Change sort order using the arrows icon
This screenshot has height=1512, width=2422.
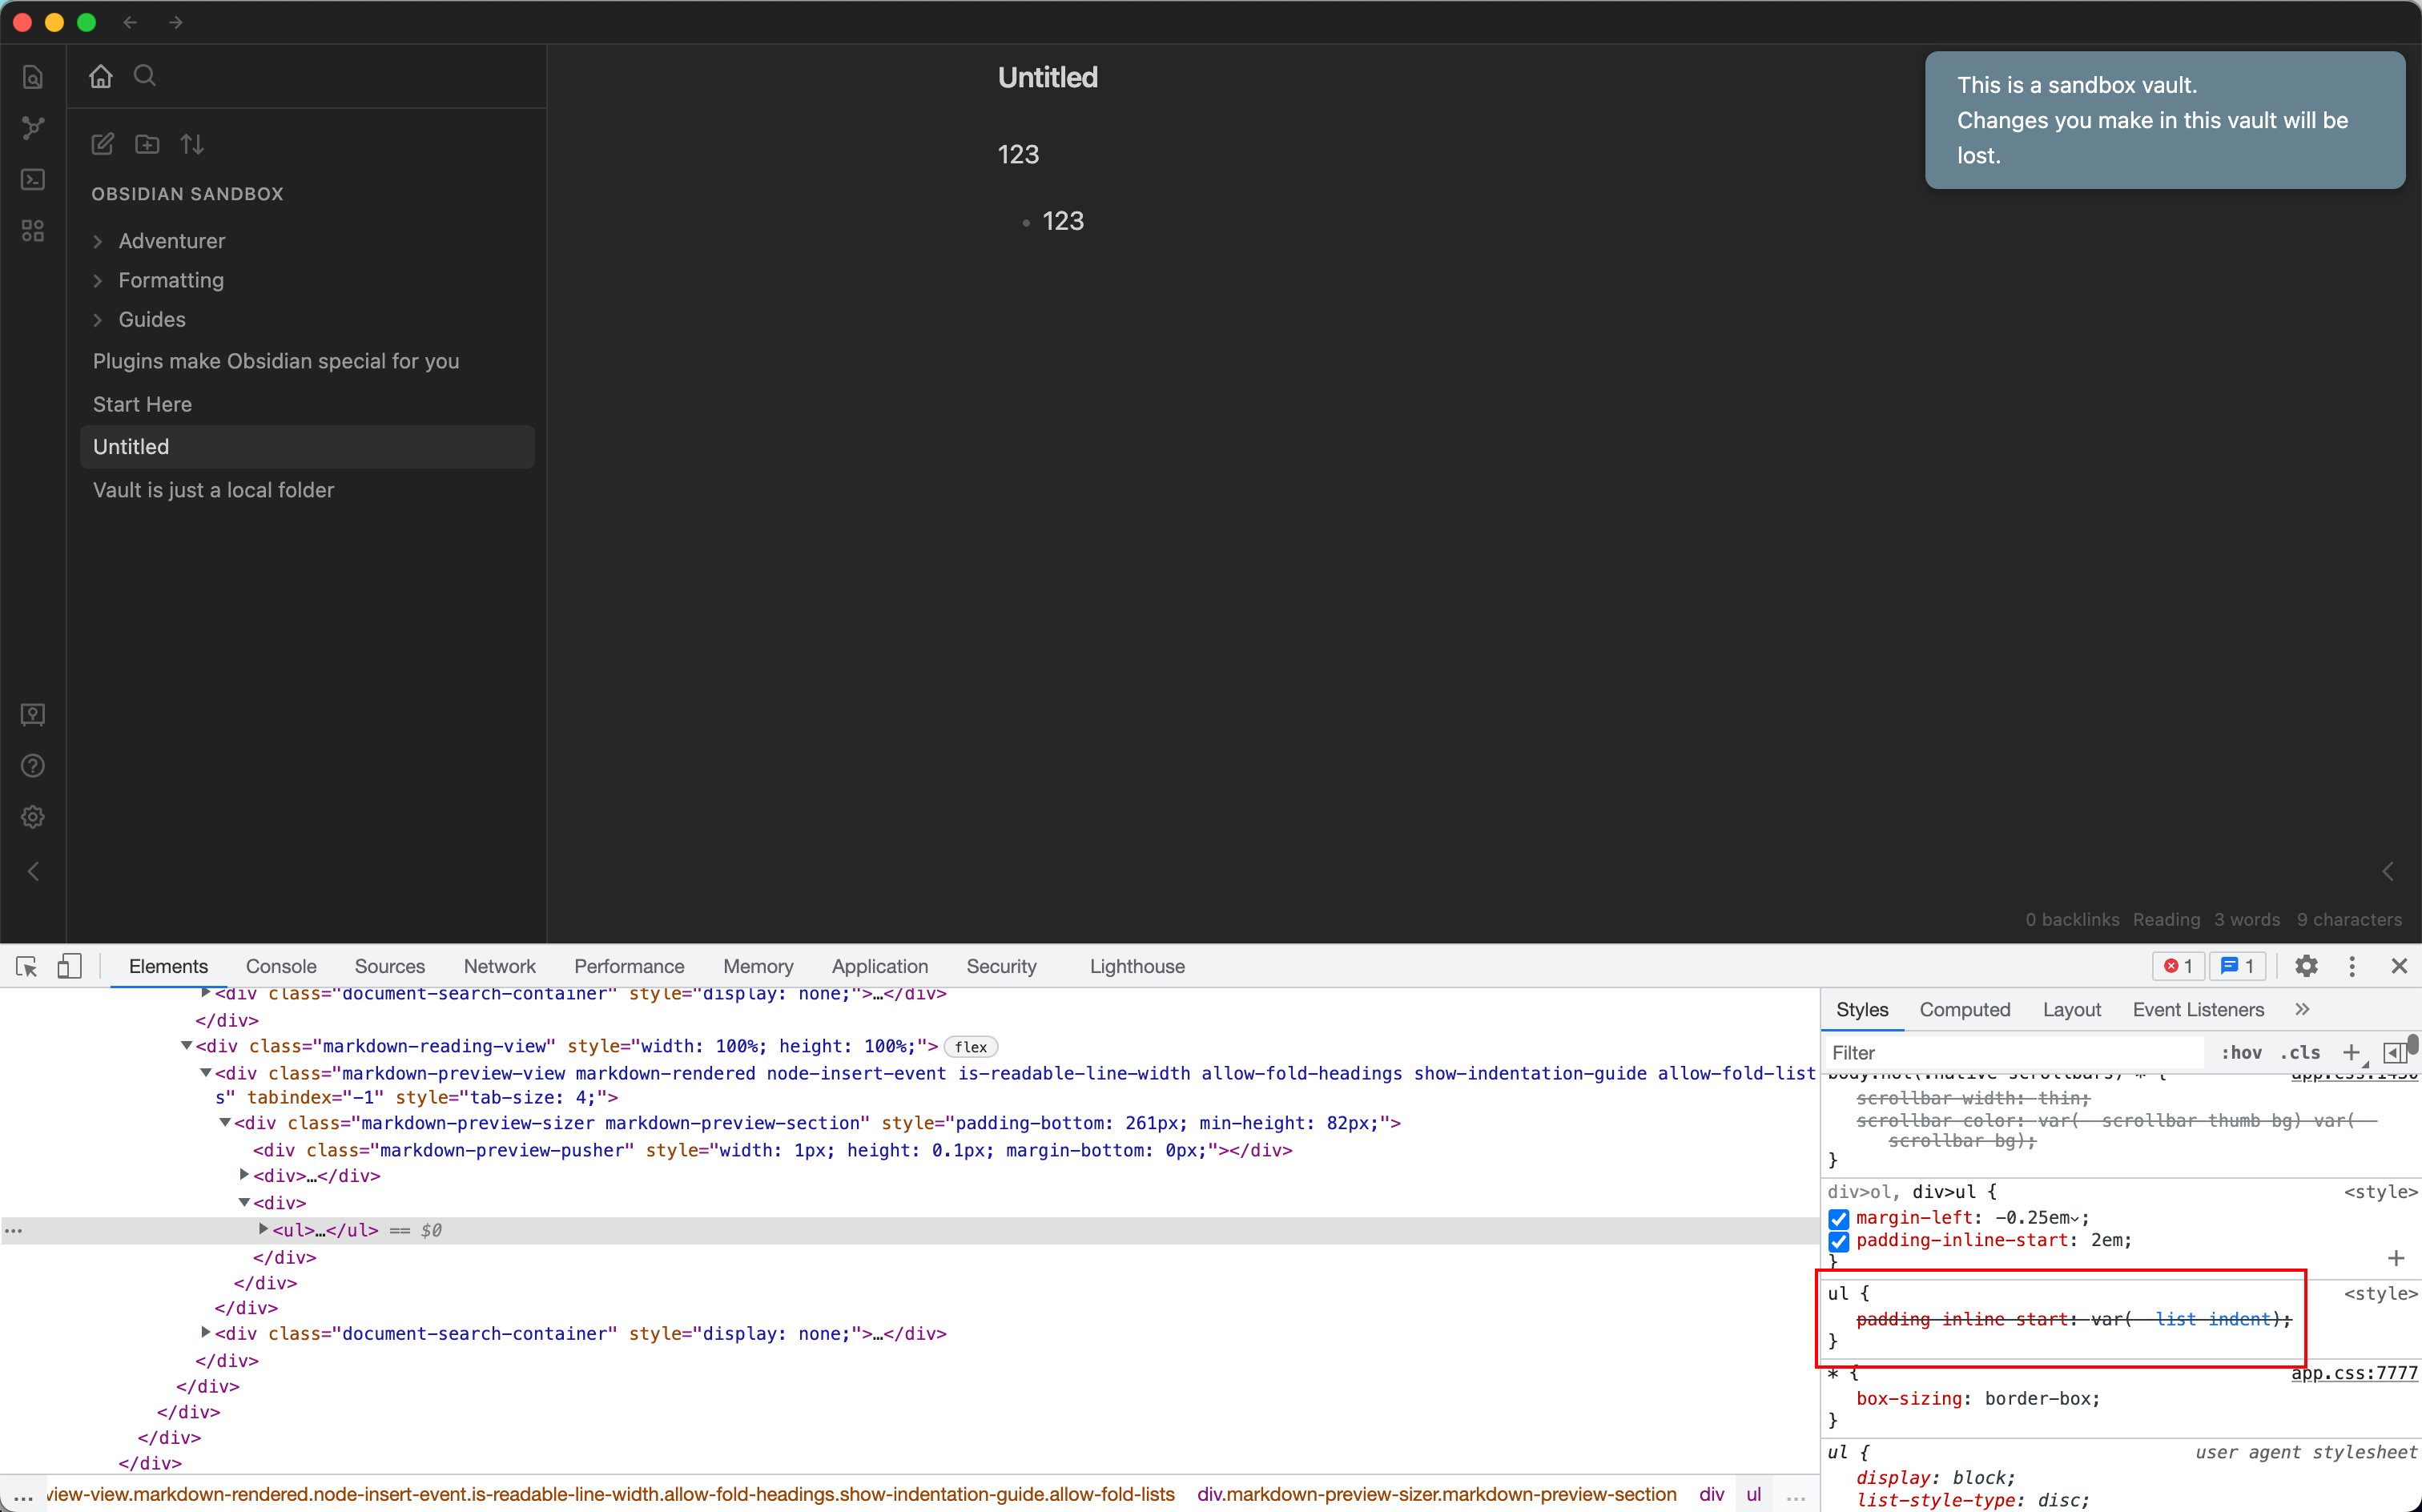coord(192,144)
